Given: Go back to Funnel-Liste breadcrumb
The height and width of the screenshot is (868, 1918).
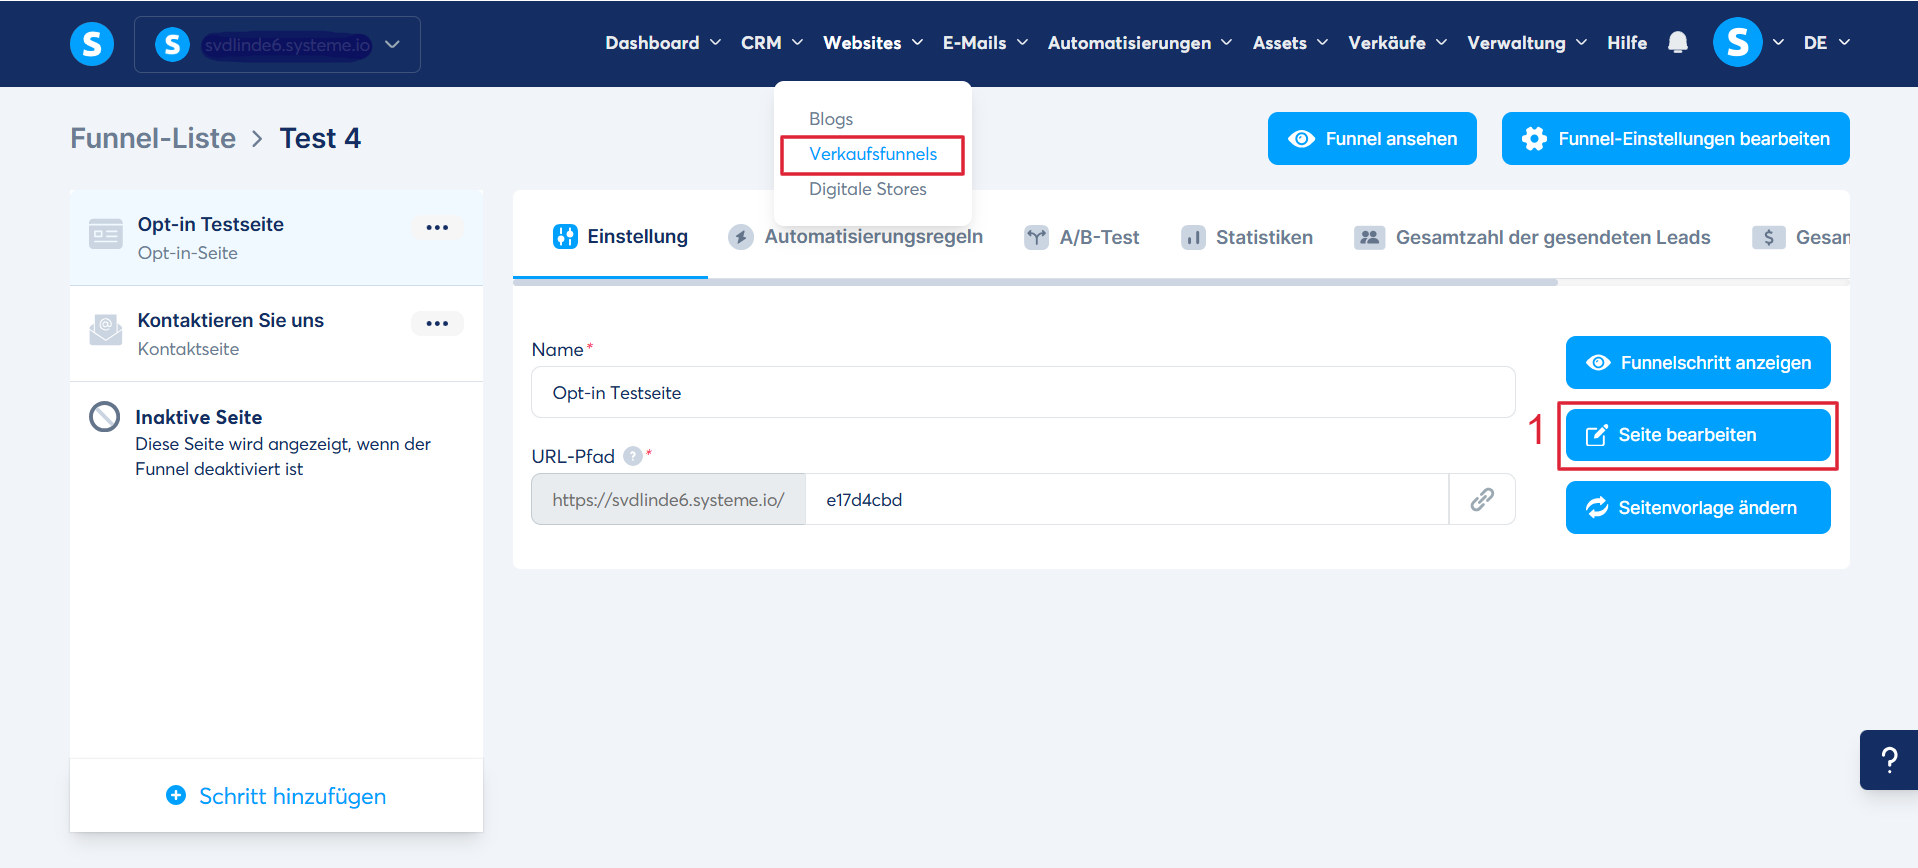Looking at the screenshot, I should tap(153, 138).
